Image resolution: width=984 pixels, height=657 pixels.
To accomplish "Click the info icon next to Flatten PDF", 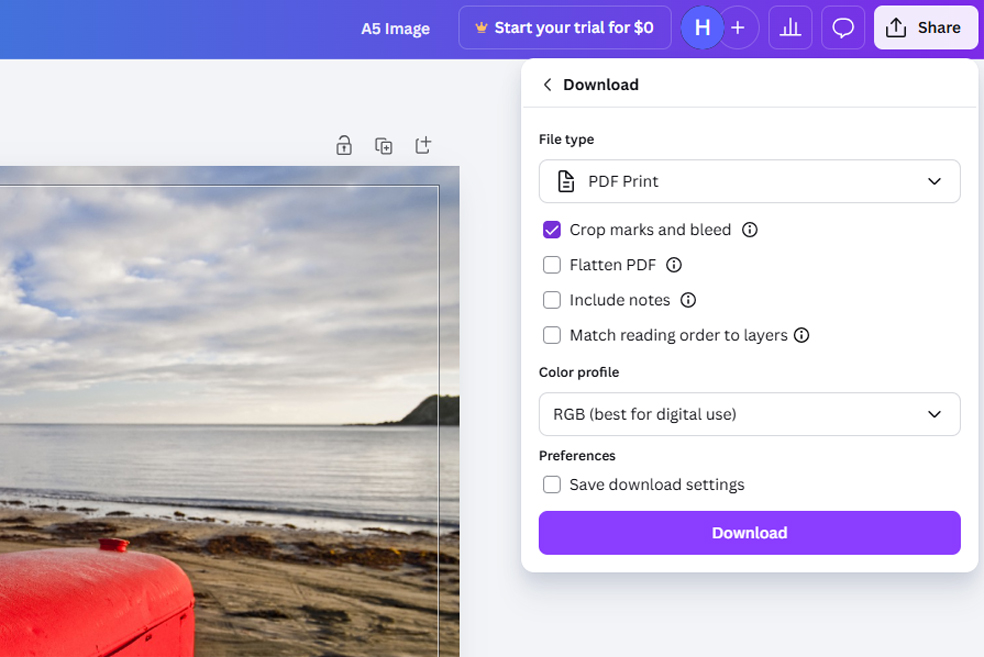I will coord(673,265).
